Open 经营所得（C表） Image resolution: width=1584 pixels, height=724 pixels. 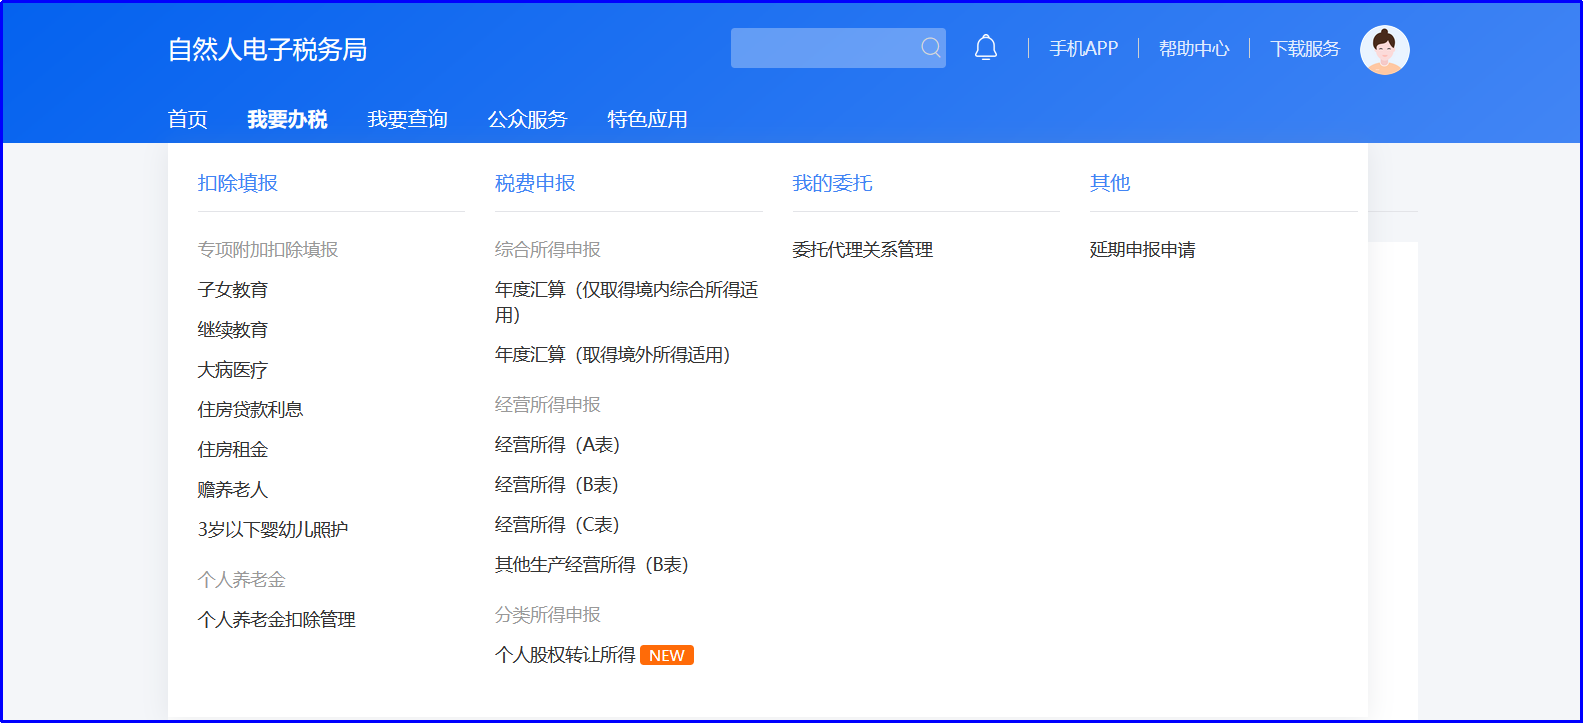pyautogui.click(x=558, y=525)
